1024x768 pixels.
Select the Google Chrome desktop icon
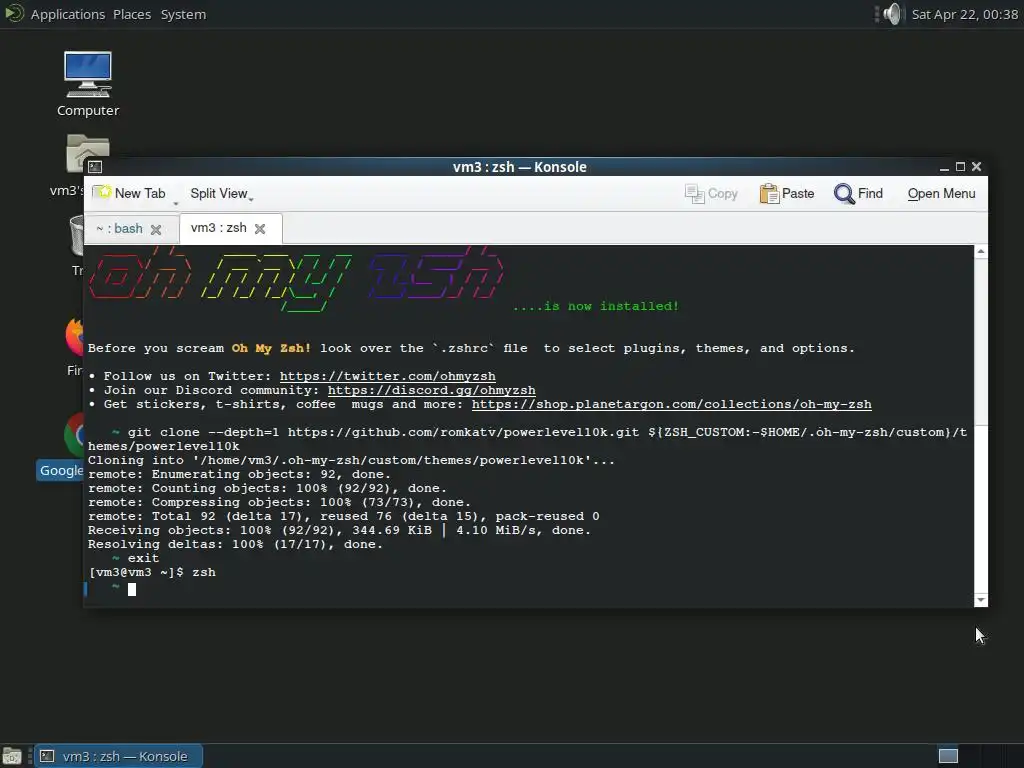click(x=61, y=447)
